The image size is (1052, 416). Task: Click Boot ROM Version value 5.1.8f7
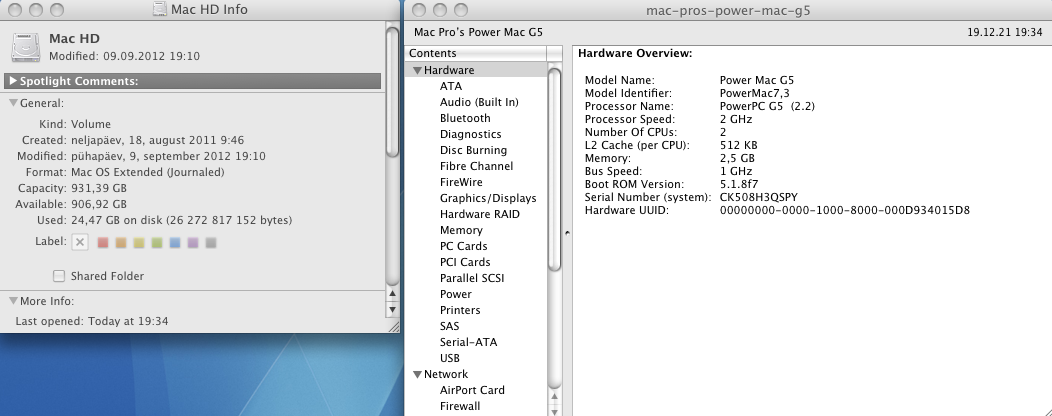click(x=739, y=184)
